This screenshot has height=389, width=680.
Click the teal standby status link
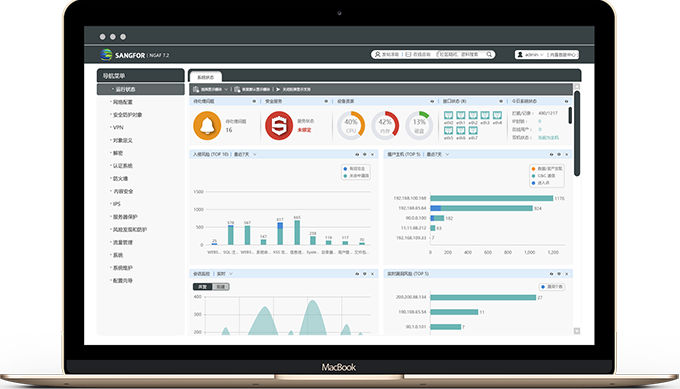(548, 137)
